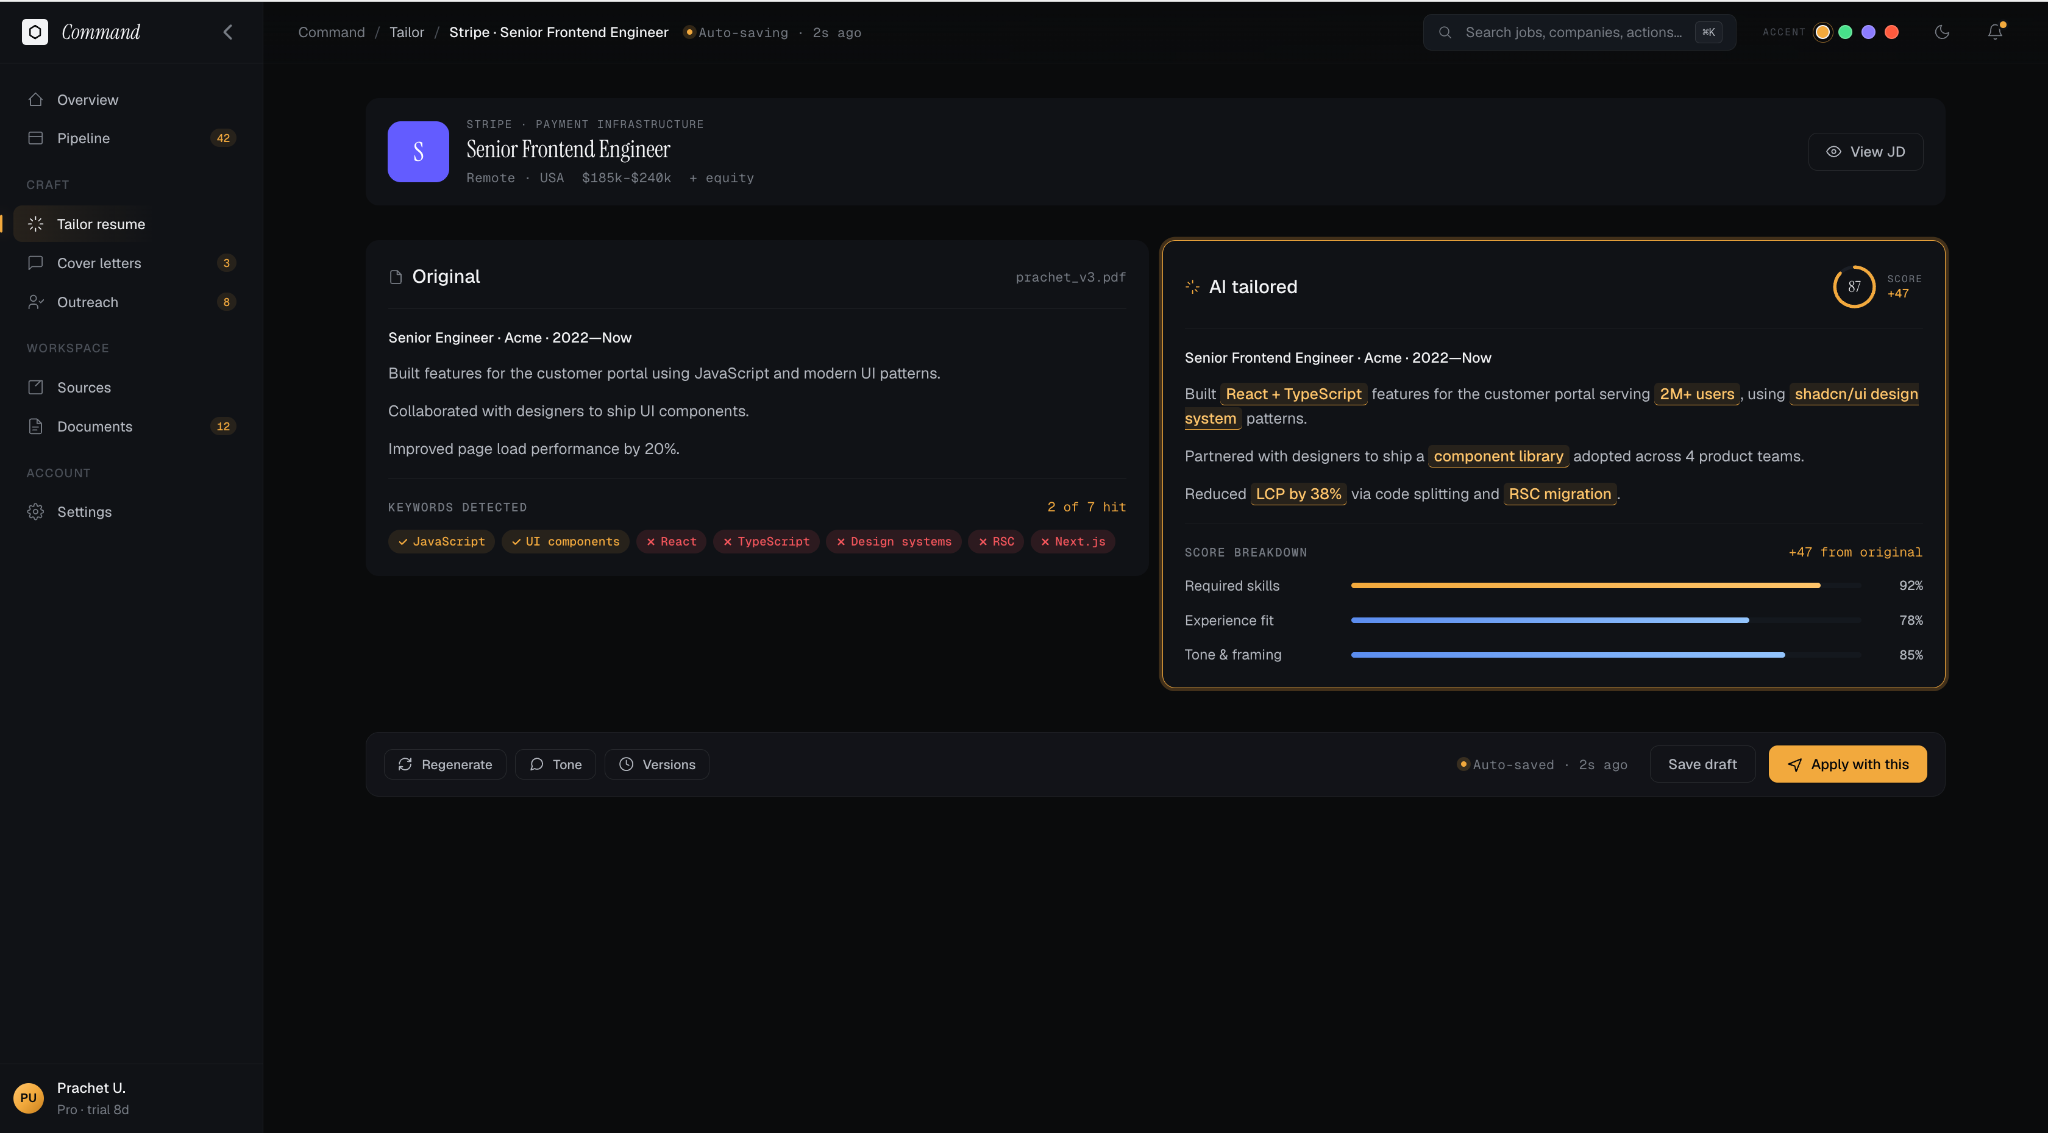The image size is (2048, 1133).
Task: Click the Documents count badge 12
Action: 223,426
